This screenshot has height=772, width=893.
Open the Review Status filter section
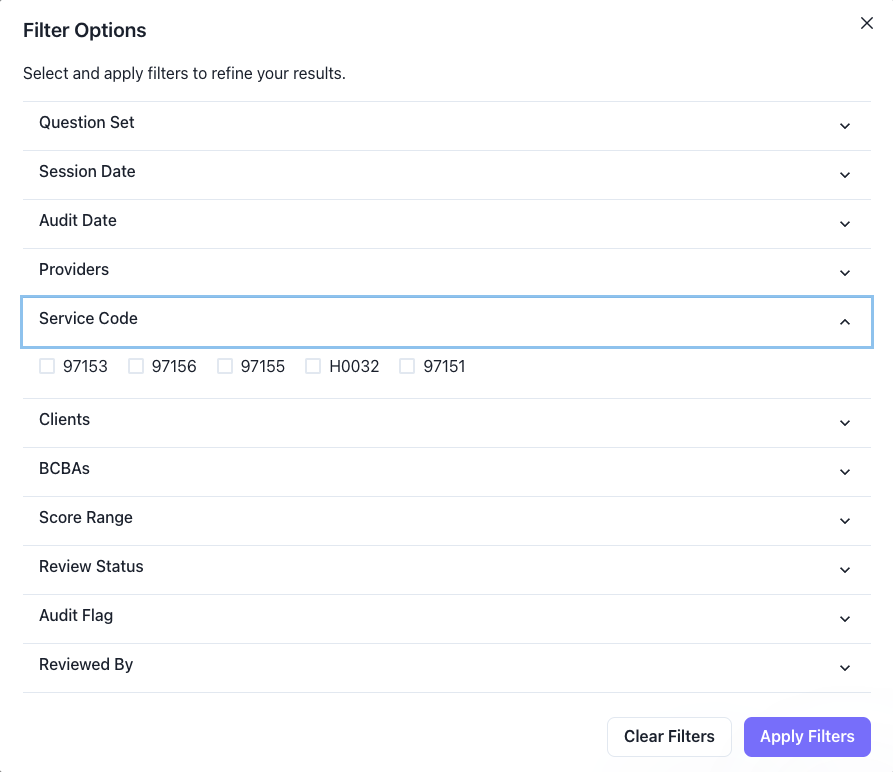(x=446, y=570)
